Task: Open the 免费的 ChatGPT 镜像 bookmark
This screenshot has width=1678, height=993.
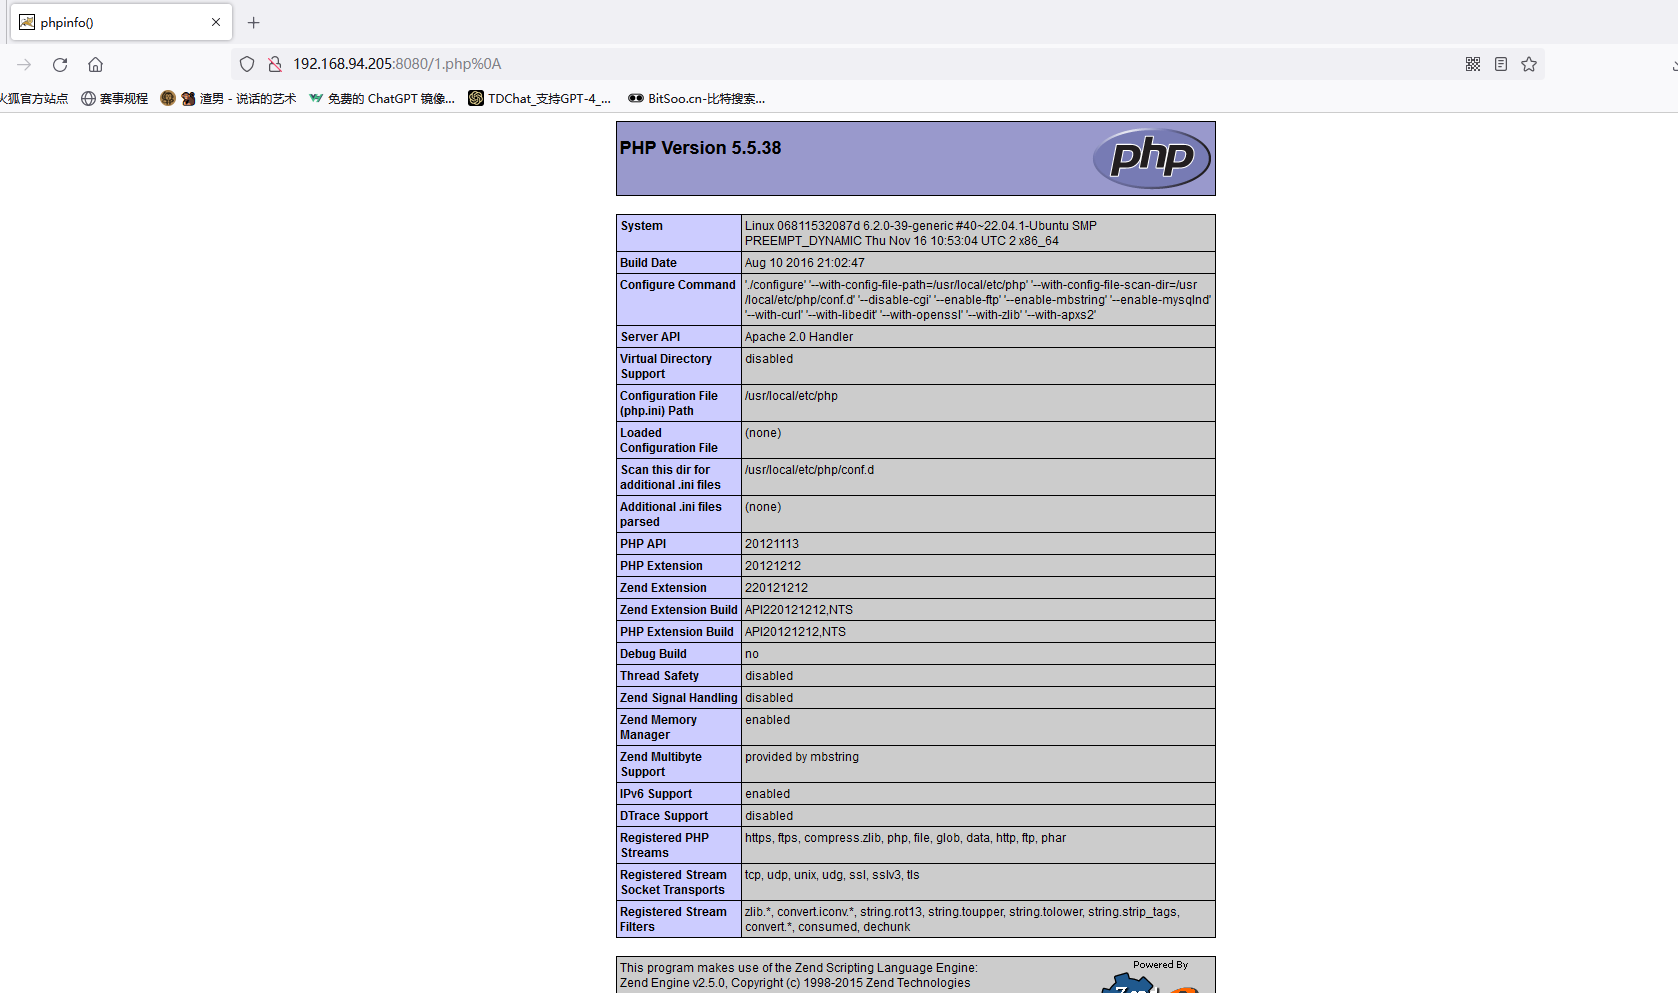Action: click(382, 98)
